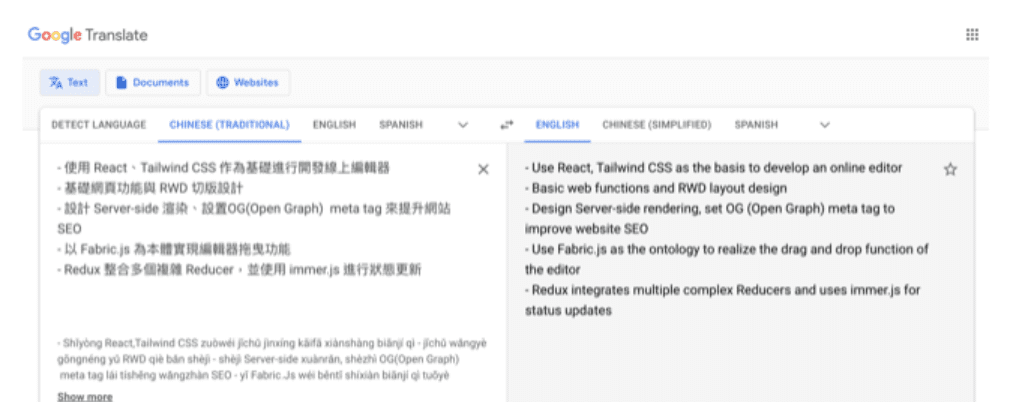Viewport: 1013px width, 402px height.
Task: Click the pinyin transliteration starting 'Shǐyòng React'
Action: pos(272,359)
